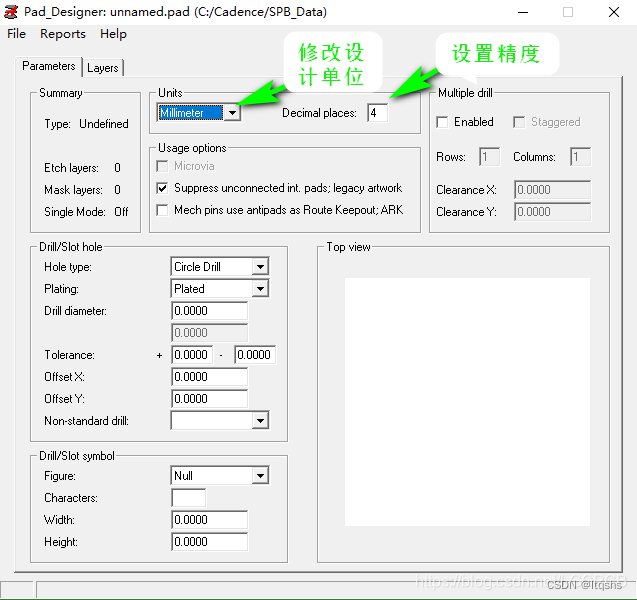Click the Drill diameter input field
Screen dimensions: 637x600
209,311
